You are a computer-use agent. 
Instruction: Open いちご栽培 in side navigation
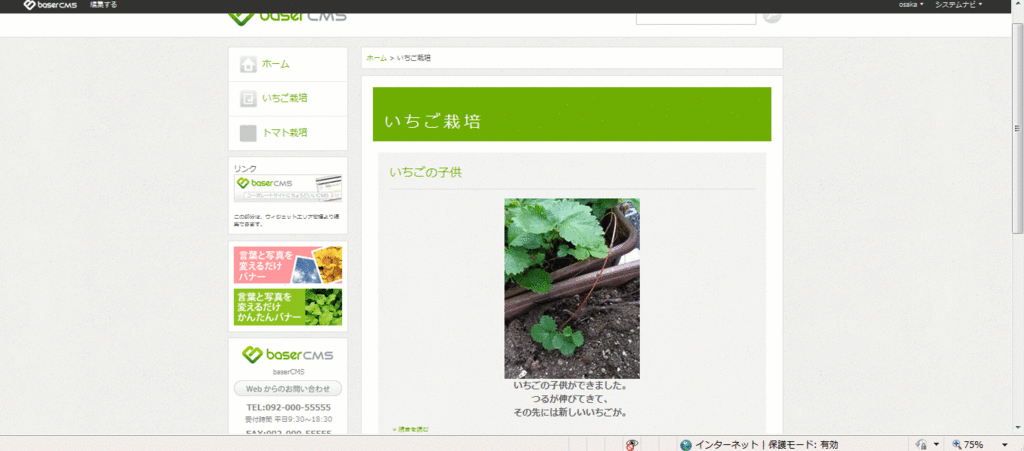285,99
